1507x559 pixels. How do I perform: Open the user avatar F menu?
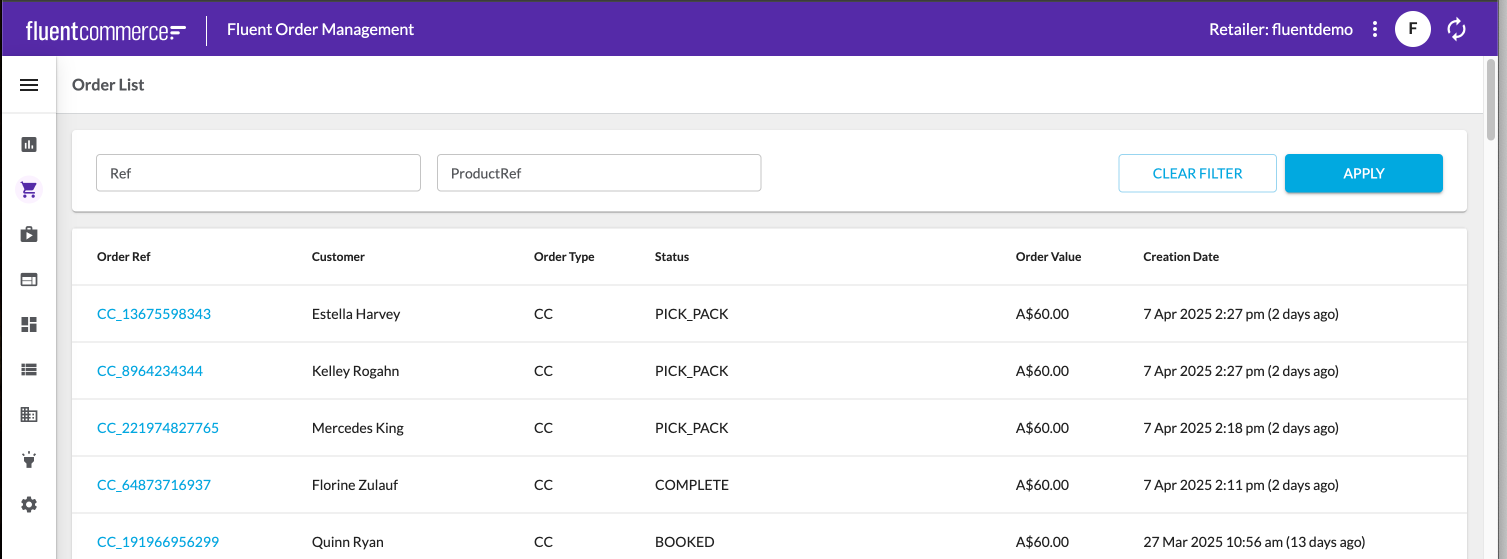tap(1412, 29)
